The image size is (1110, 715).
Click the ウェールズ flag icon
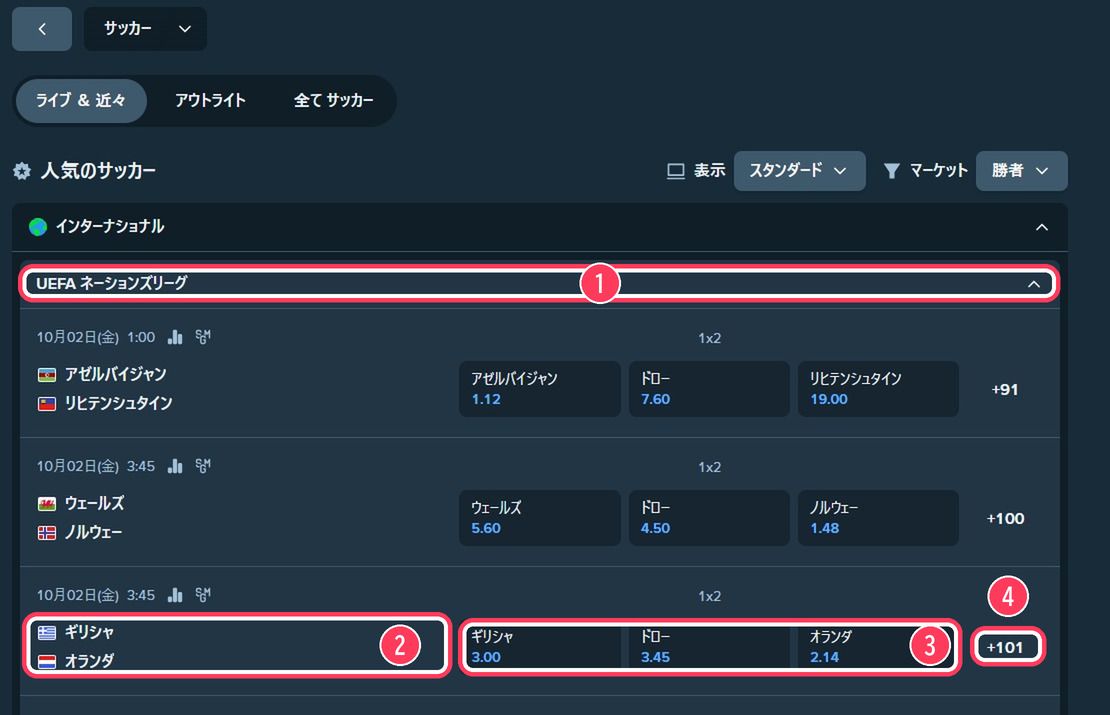(x=47, y=504)
